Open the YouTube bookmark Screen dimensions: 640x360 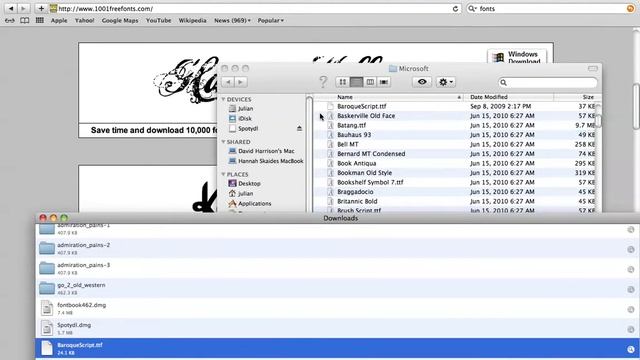click(158, 20)
